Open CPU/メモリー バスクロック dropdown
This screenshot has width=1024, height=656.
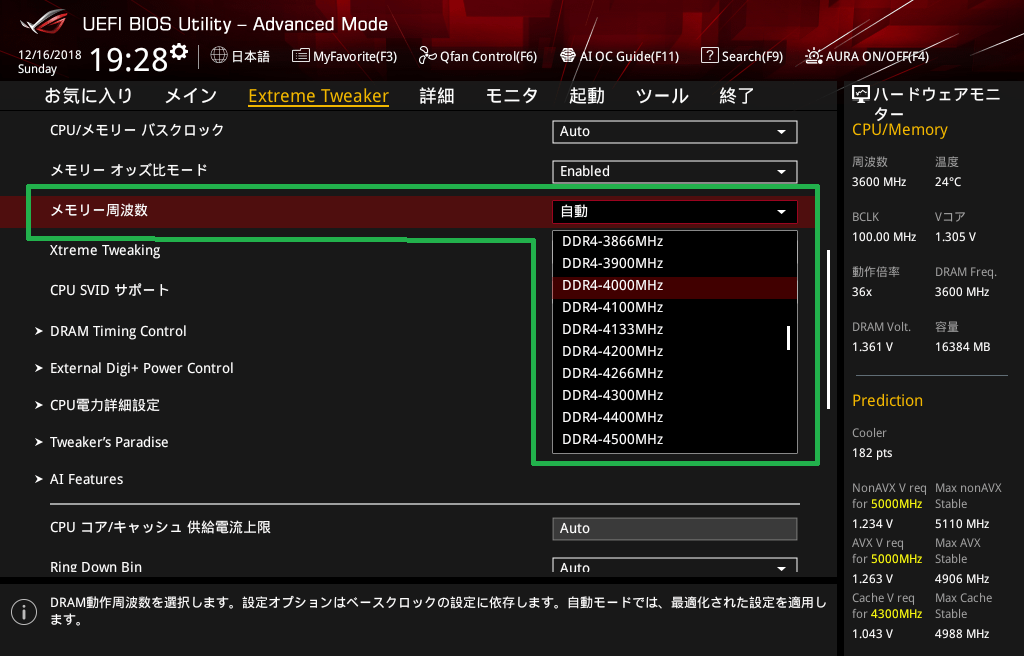point(675,131)
